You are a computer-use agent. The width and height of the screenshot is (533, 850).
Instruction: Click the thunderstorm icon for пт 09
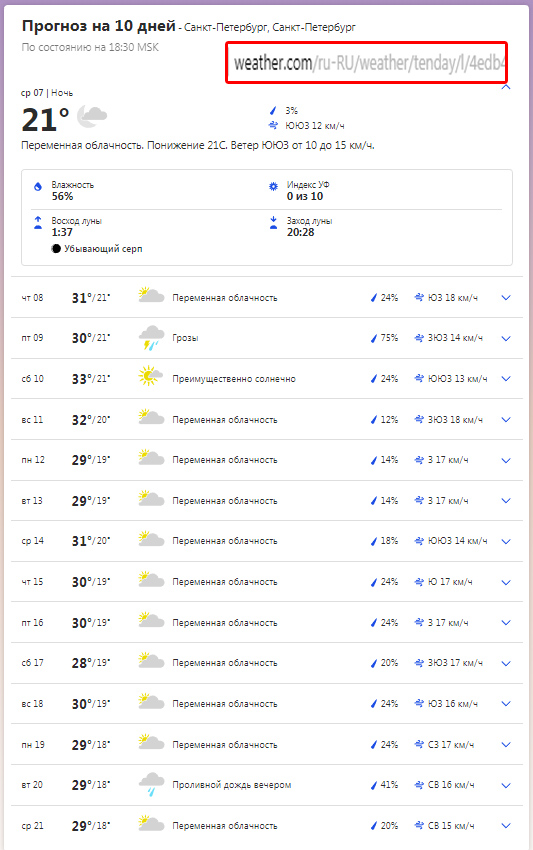click(151, 338)
